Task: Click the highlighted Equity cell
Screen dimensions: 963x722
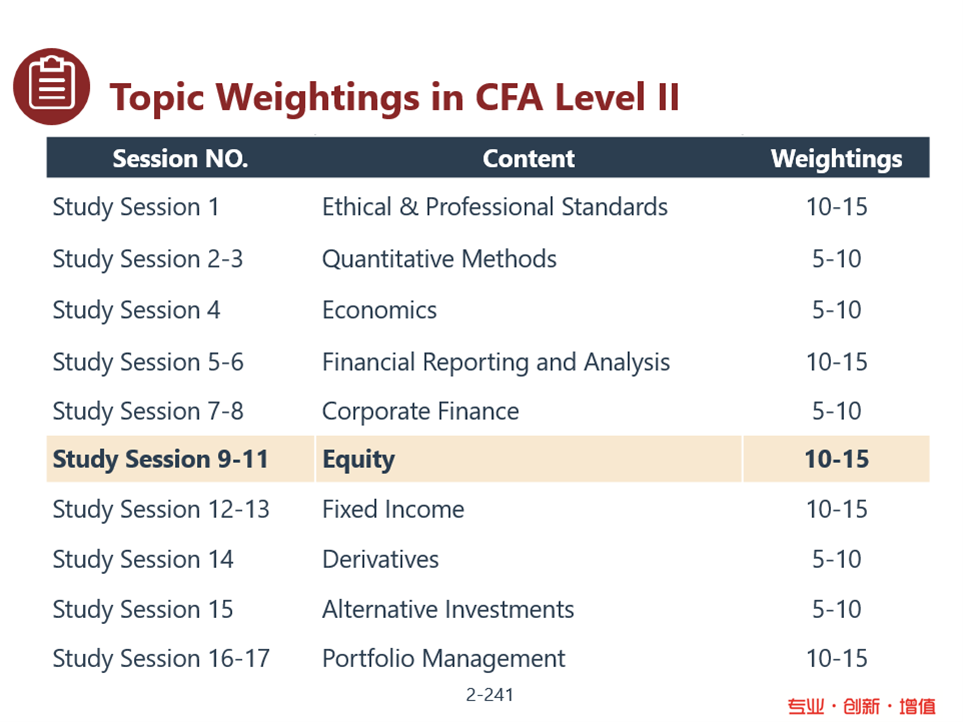Action: (x=529, y=459)
